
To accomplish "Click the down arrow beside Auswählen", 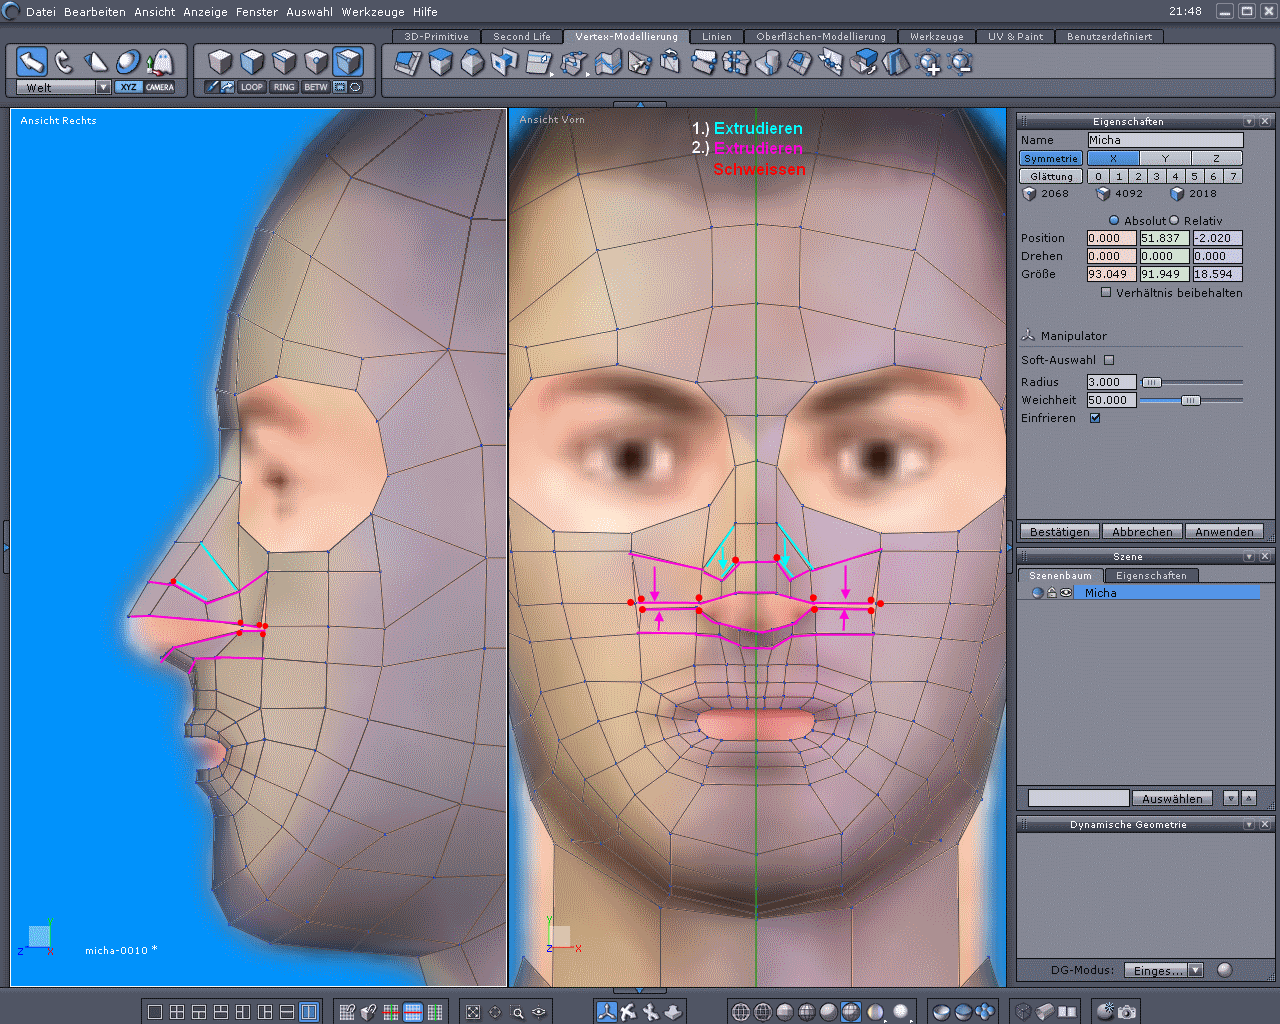I will (x=1231, y=798).
